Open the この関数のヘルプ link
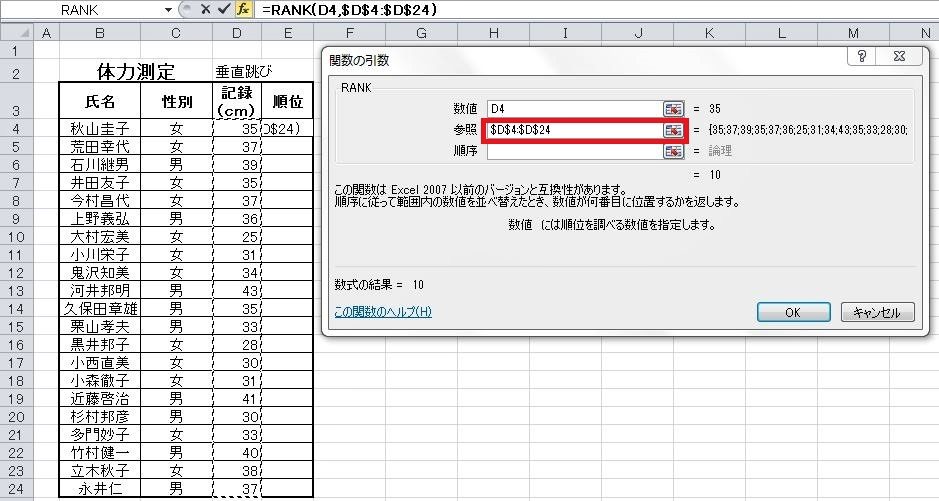939x501 pixels. [383, 312]
